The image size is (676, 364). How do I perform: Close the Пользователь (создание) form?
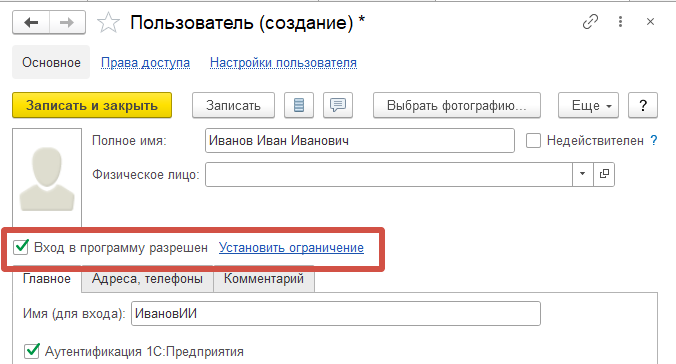[651, 22]
